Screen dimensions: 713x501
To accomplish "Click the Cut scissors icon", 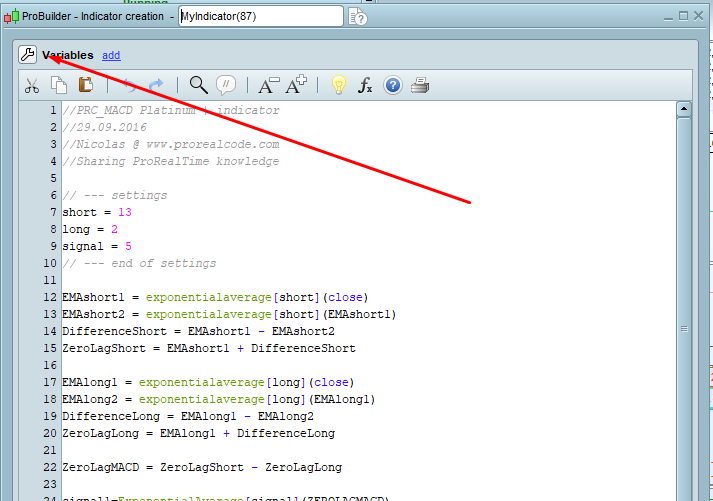I will tap(32, 85).
